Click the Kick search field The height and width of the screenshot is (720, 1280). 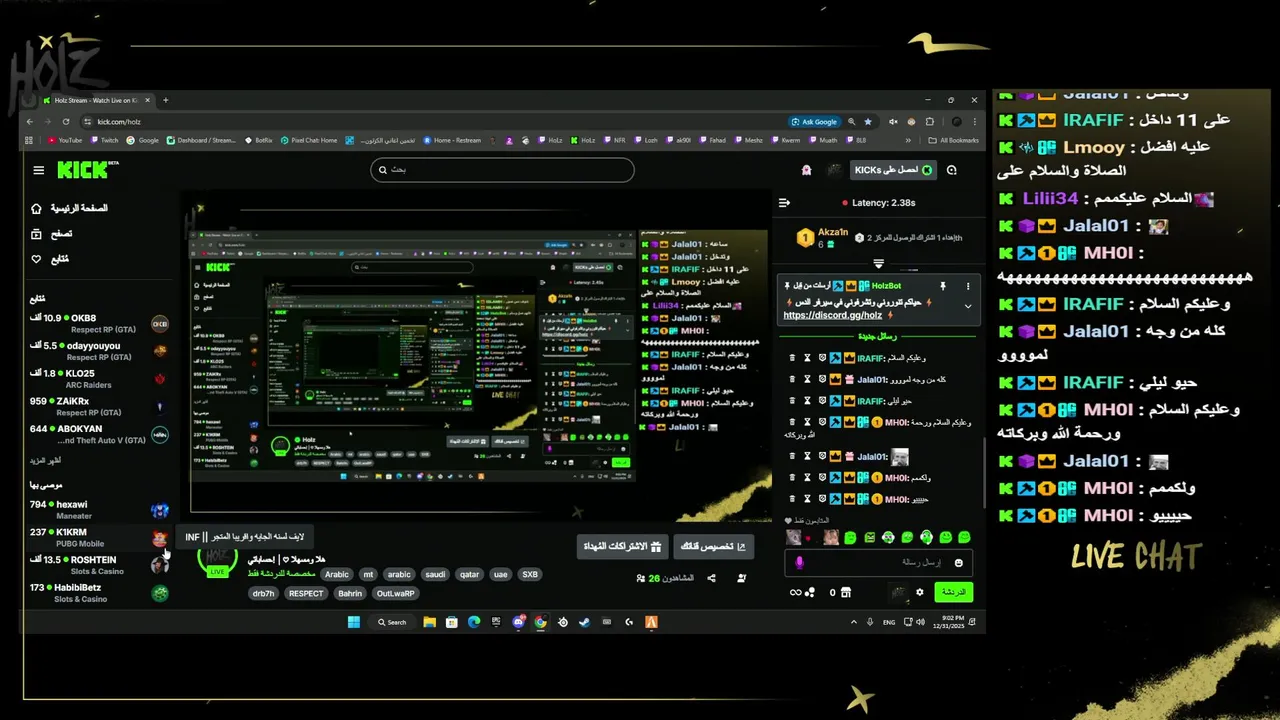[x=502, y=170]
